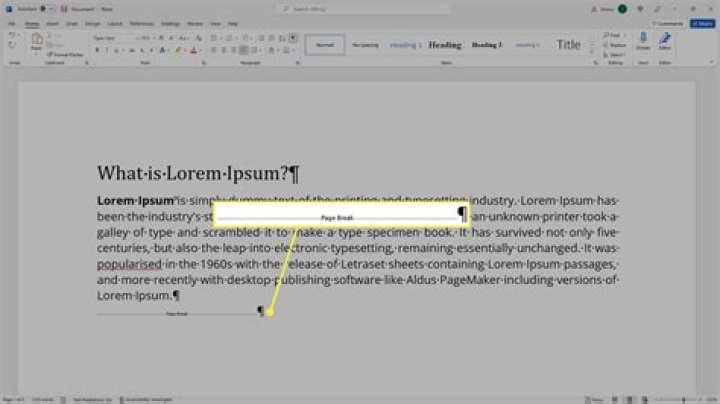Click the green user account avatar
Screen dimensions: 720x404
click(x=622, y=9)
